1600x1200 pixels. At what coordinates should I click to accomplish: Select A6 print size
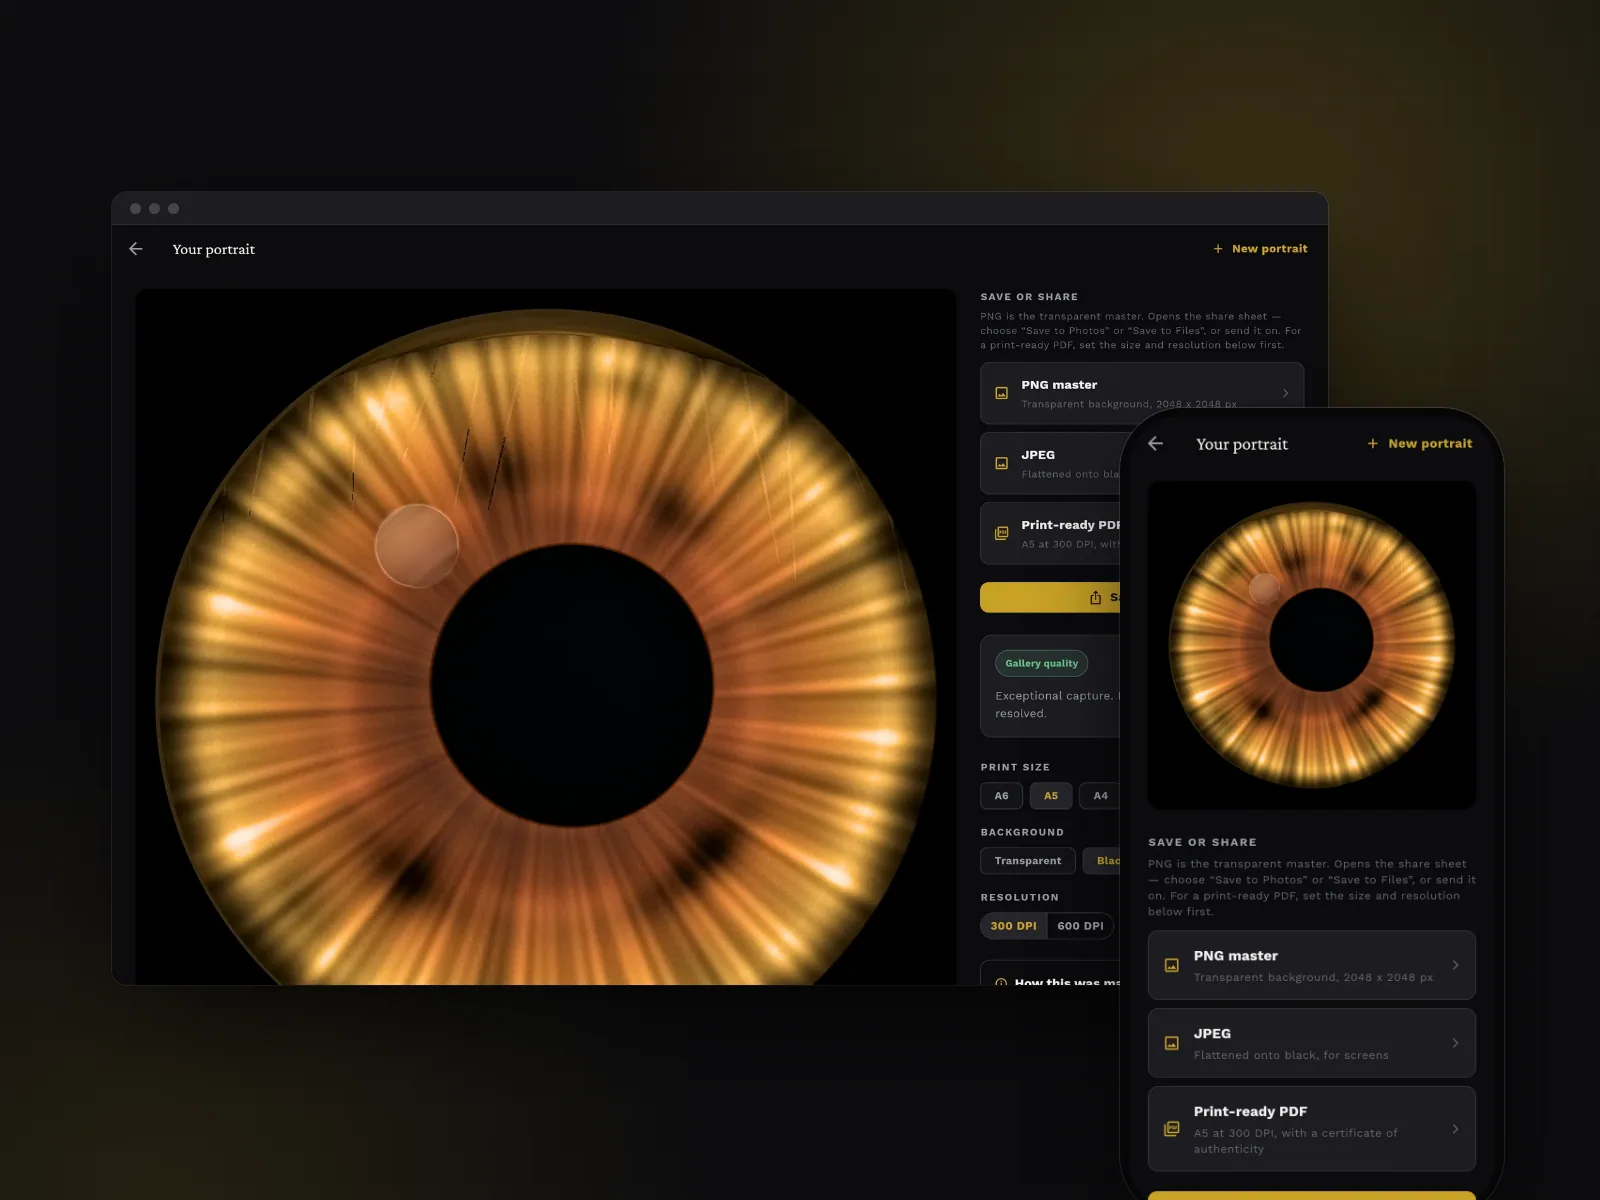coord(1001,796)
